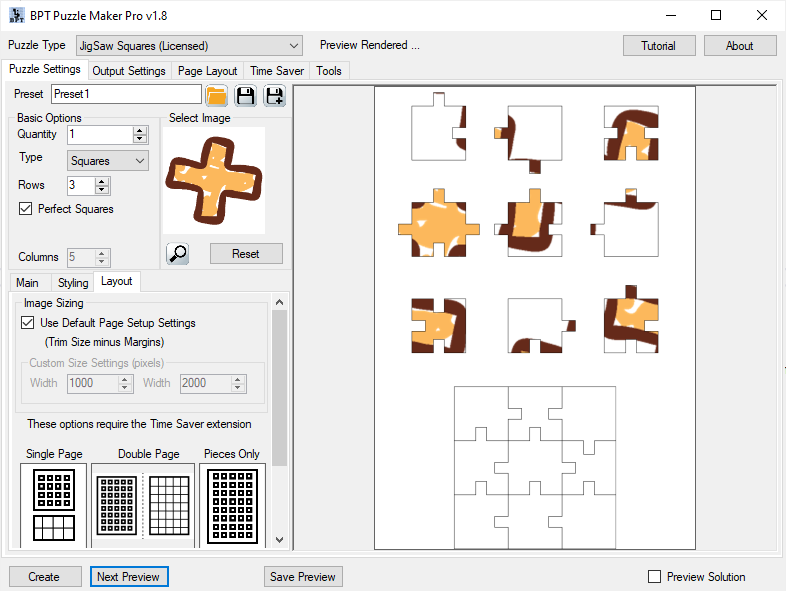
Task: Uncheck Use Default Page Setup Settings
Action: (x=27, y=323)
